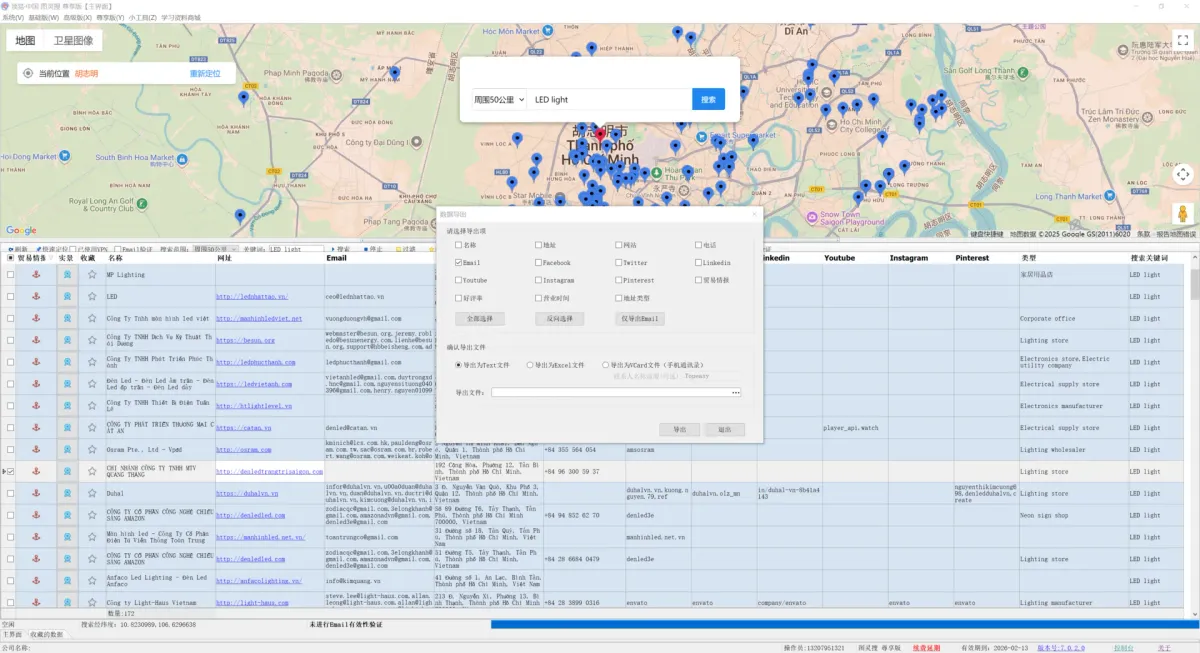Click 重新定位 relocate link

point(205,74)
